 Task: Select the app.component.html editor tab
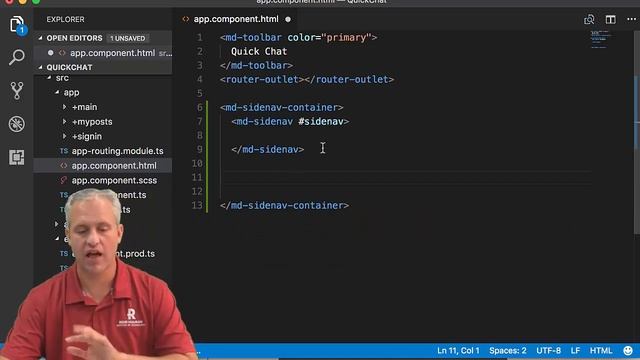[x=236, y=19]
